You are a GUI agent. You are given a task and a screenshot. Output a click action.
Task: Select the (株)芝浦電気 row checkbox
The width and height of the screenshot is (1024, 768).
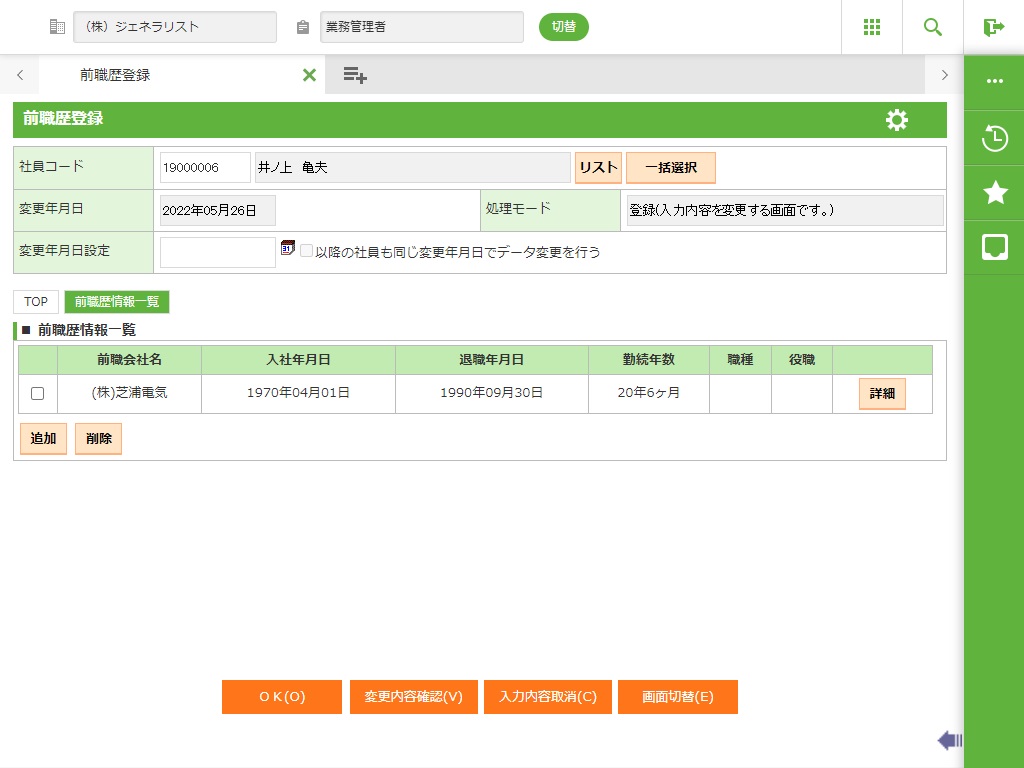38,394
